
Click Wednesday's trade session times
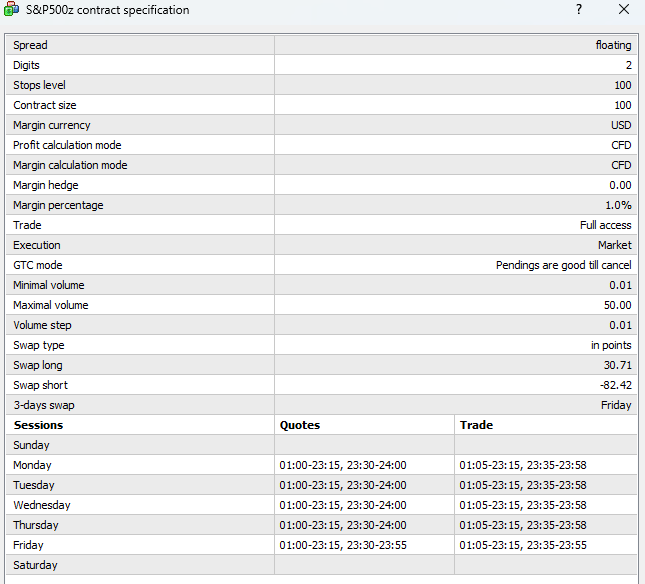point(523,505)
